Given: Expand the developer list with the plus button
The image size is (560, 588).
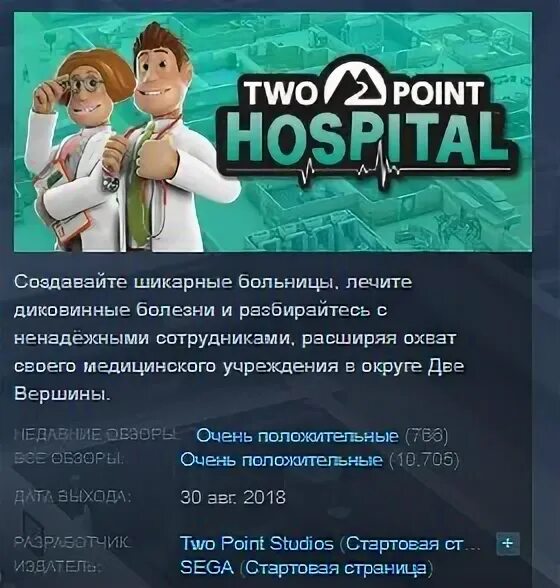Looking at the screenshot, I should pos(507,543).
